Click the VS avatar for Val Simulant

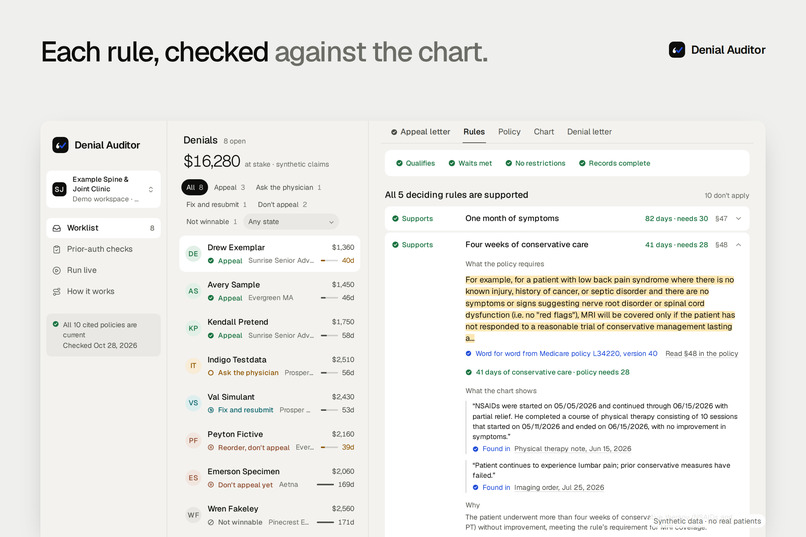193,403
